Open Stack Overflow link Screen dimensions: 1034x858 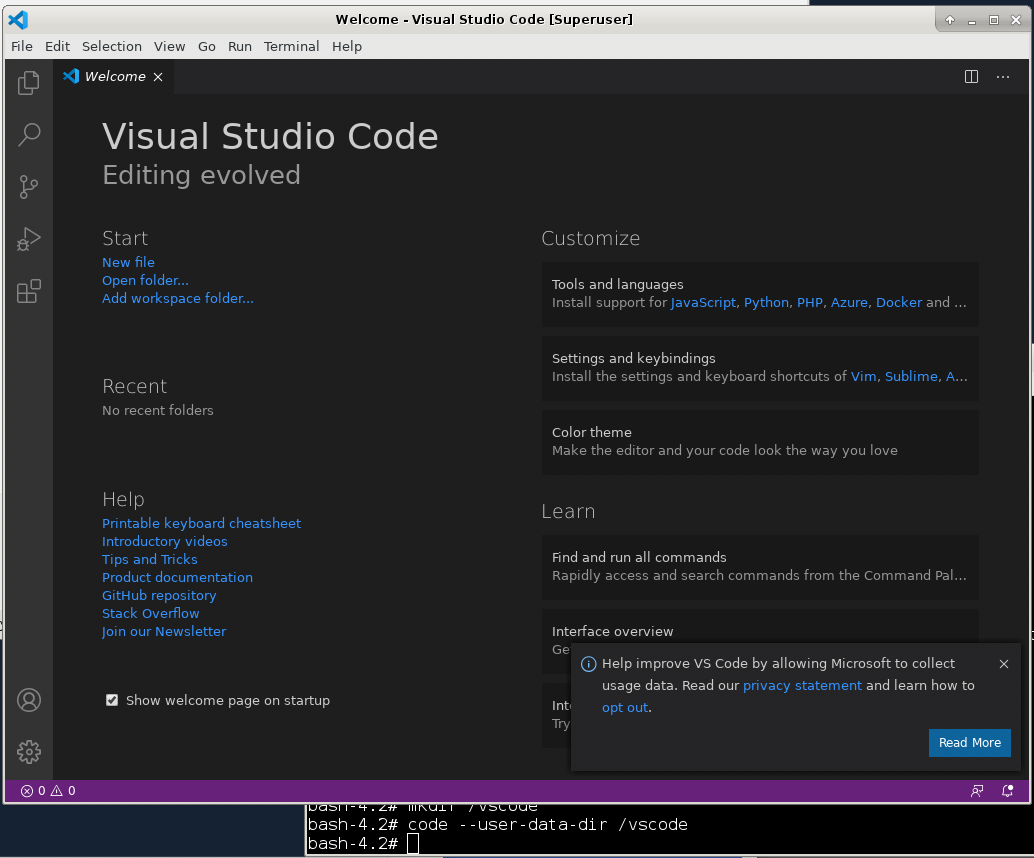coord(150,613)
